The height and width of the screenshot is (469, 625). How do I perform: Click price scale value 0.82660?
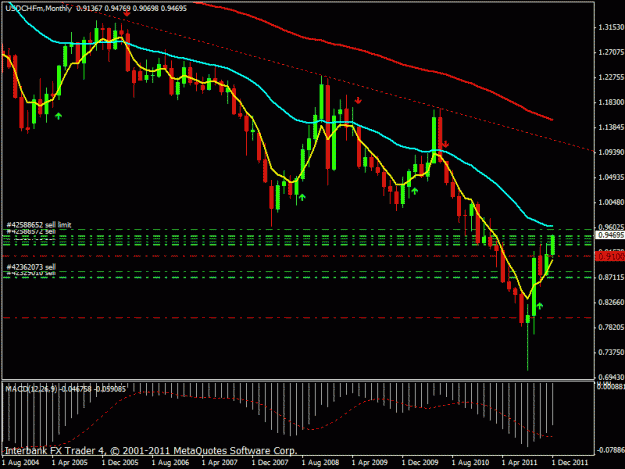coord(611,302)
